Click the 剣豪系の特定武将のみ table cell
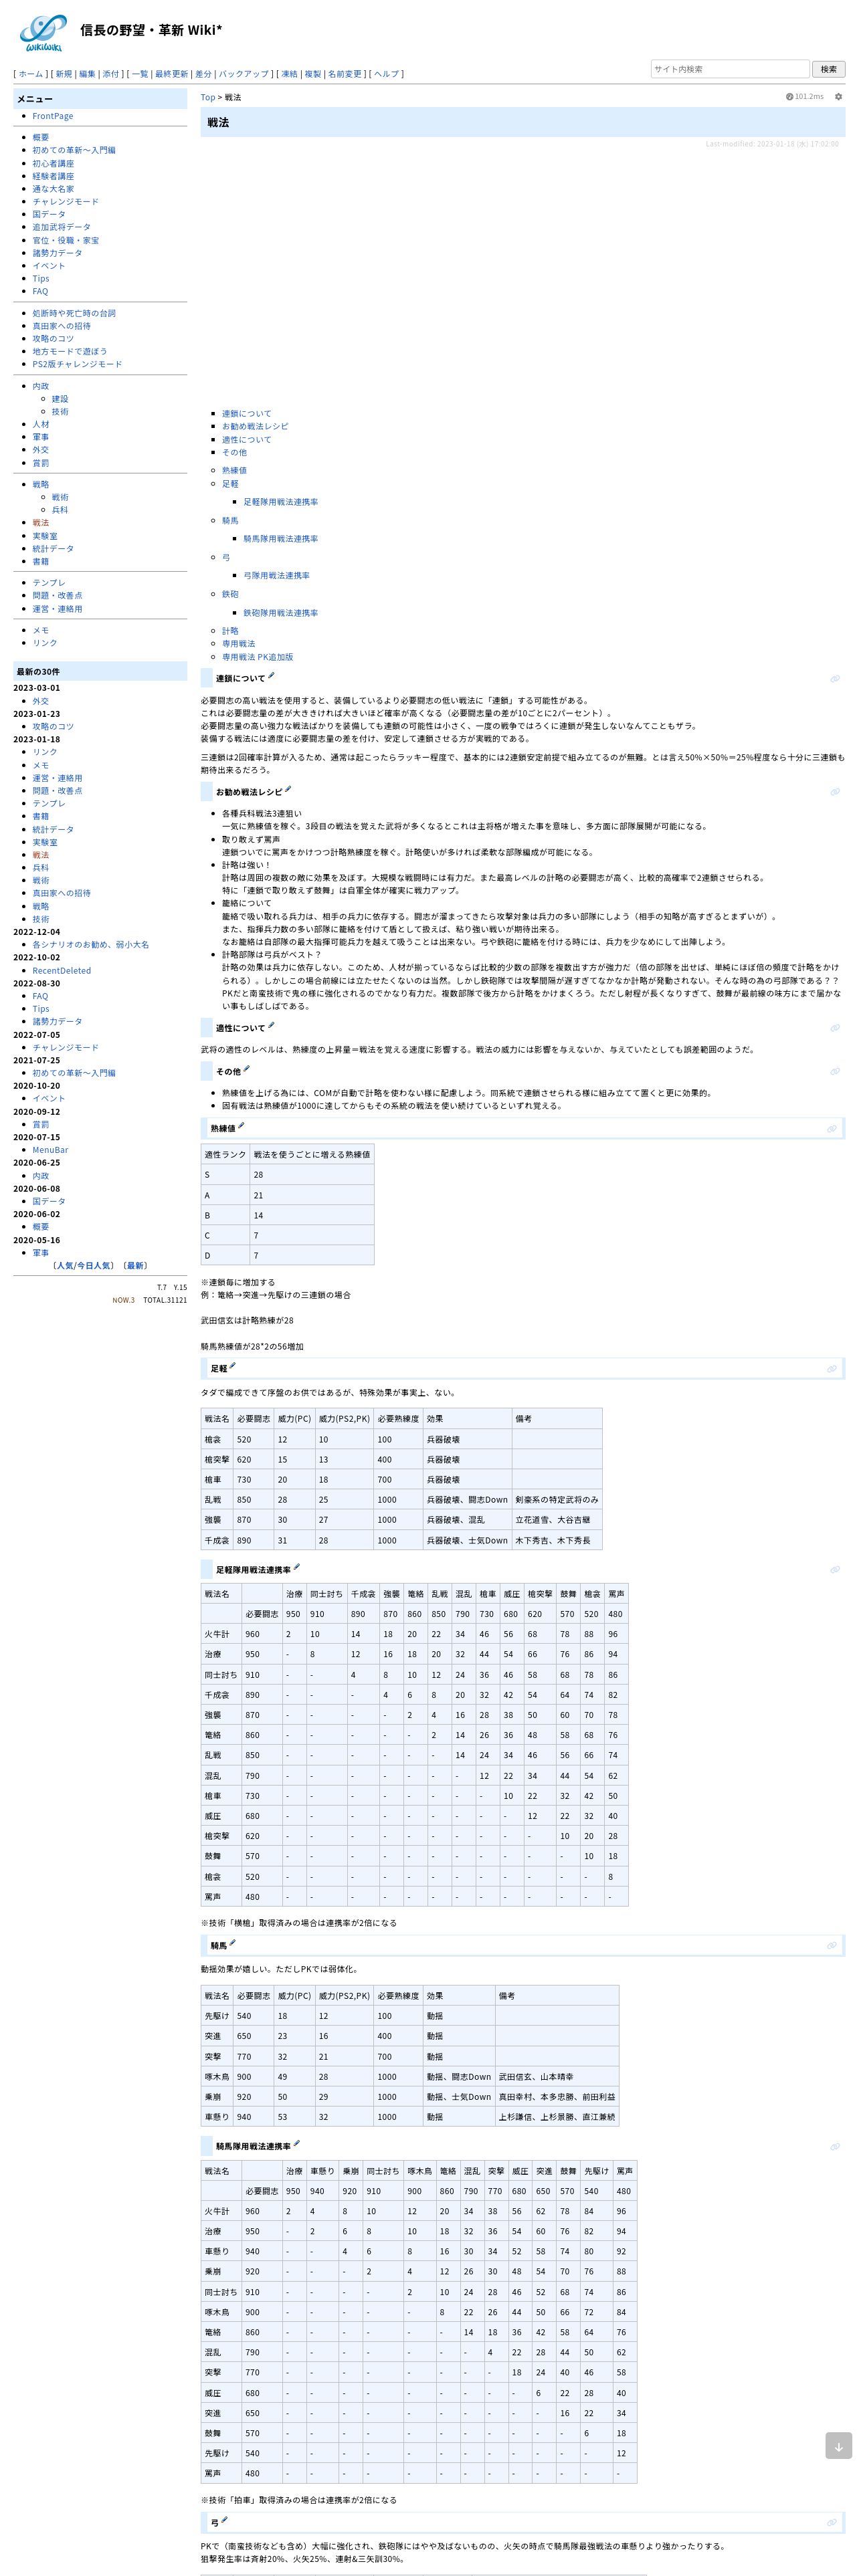The image size is (859, 2576). 556,1499
